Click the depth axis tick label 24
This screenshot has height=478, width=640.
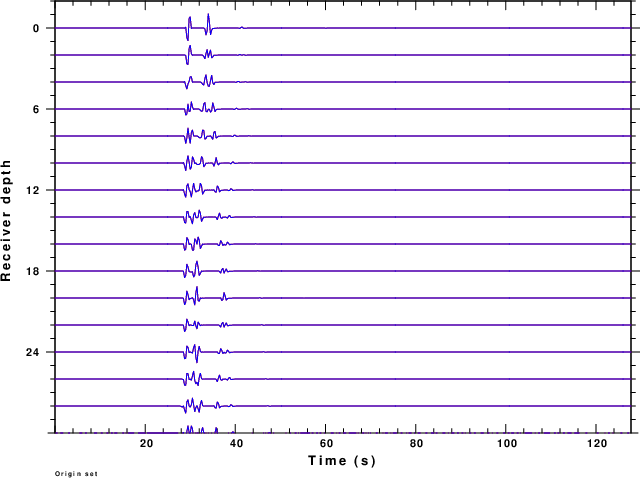pos(33,352)
